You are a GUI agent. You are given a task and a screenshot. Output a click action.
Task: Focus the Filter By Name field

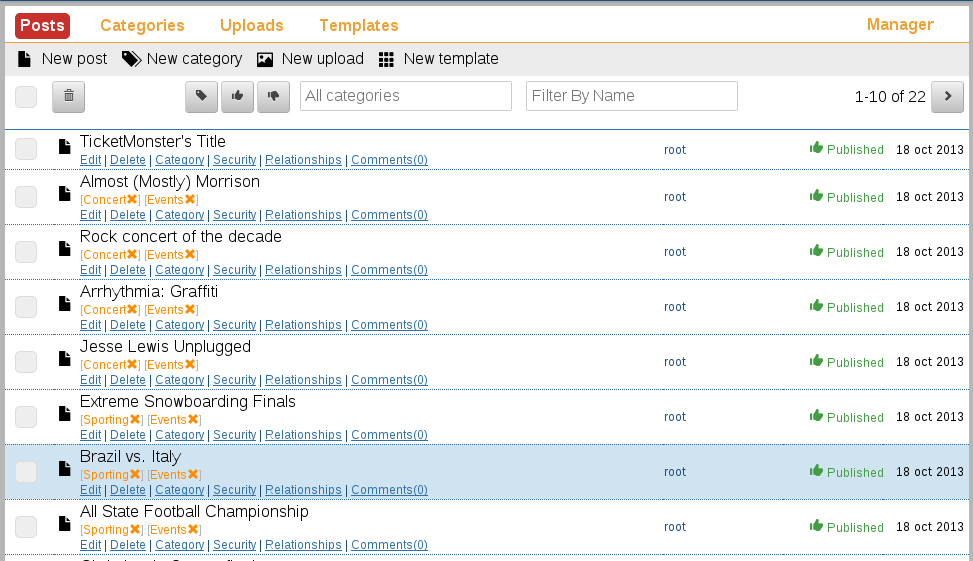(632, 96)
